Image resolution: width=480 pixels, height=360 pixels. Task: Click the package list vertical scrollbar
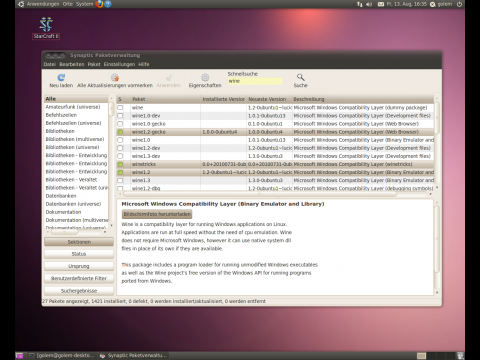(x=437, y=118)
